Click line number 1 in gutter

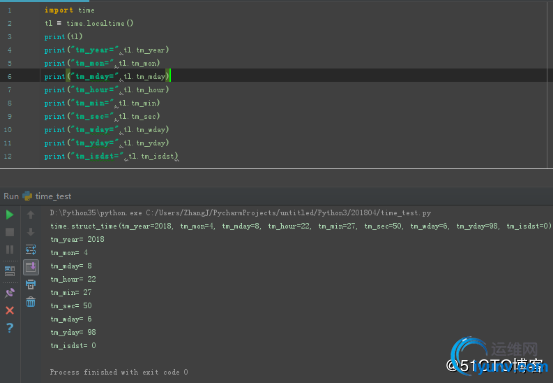click(9, 11)
